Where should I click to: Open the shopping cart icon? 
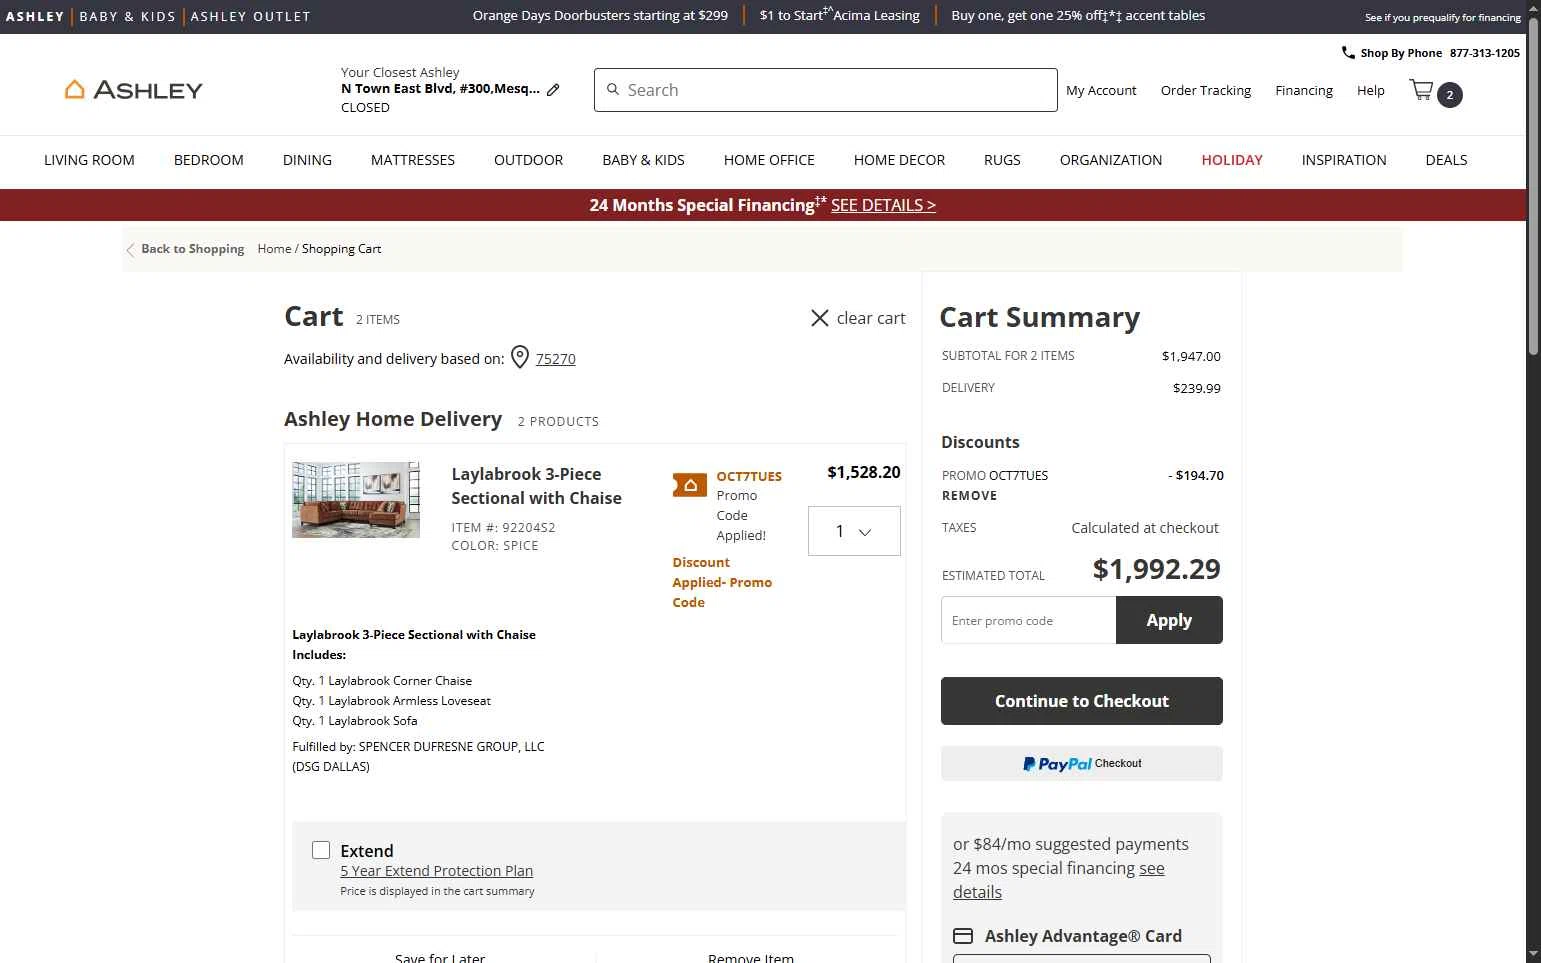(x=1421, y=91)
